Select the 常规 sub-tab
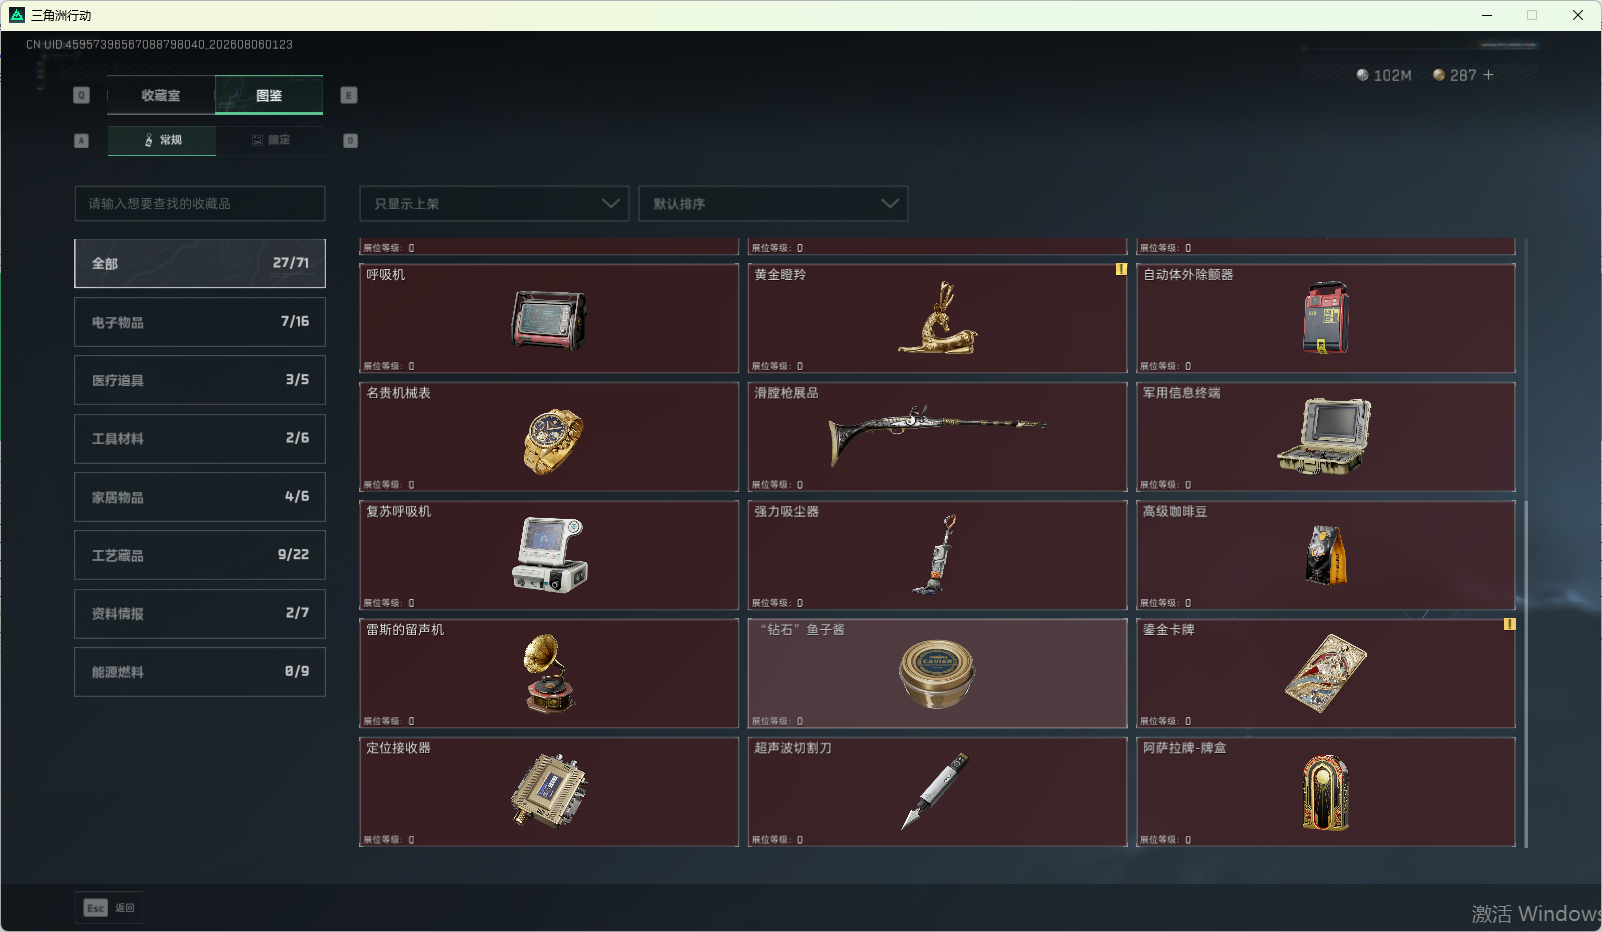 162,140
